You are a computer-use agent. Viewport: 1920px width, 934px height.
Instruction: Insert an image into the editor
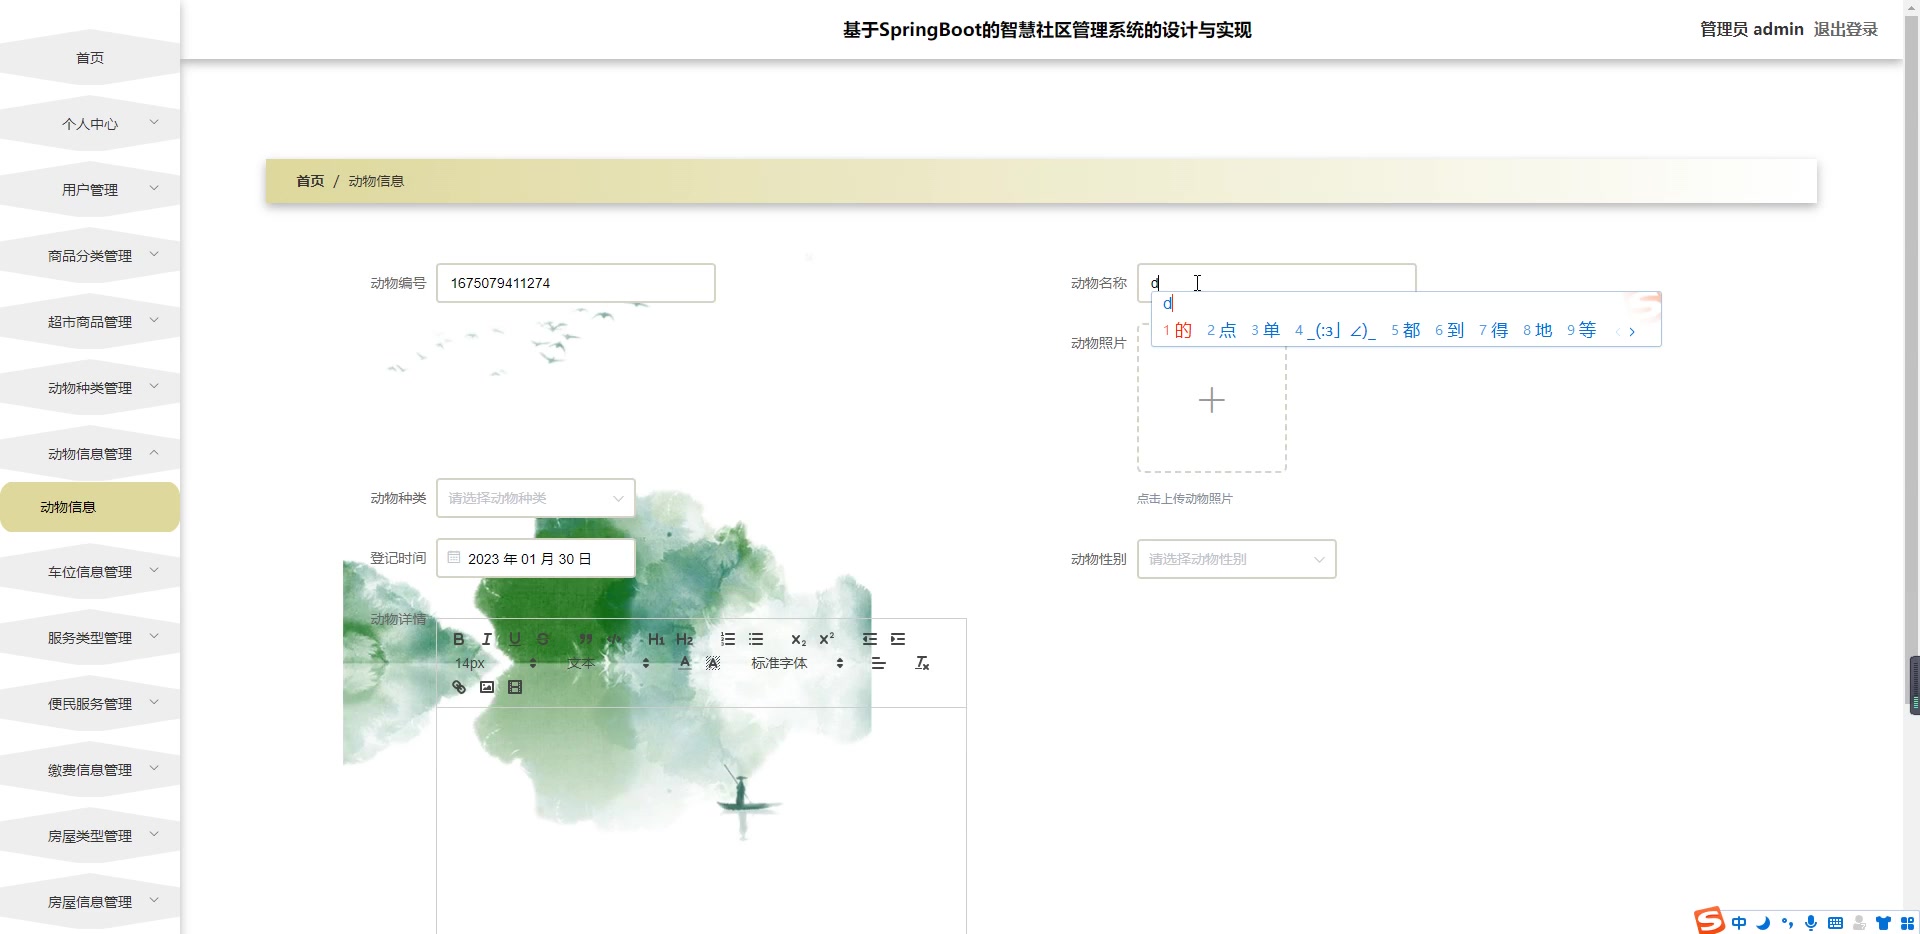[x=487, y=687]
